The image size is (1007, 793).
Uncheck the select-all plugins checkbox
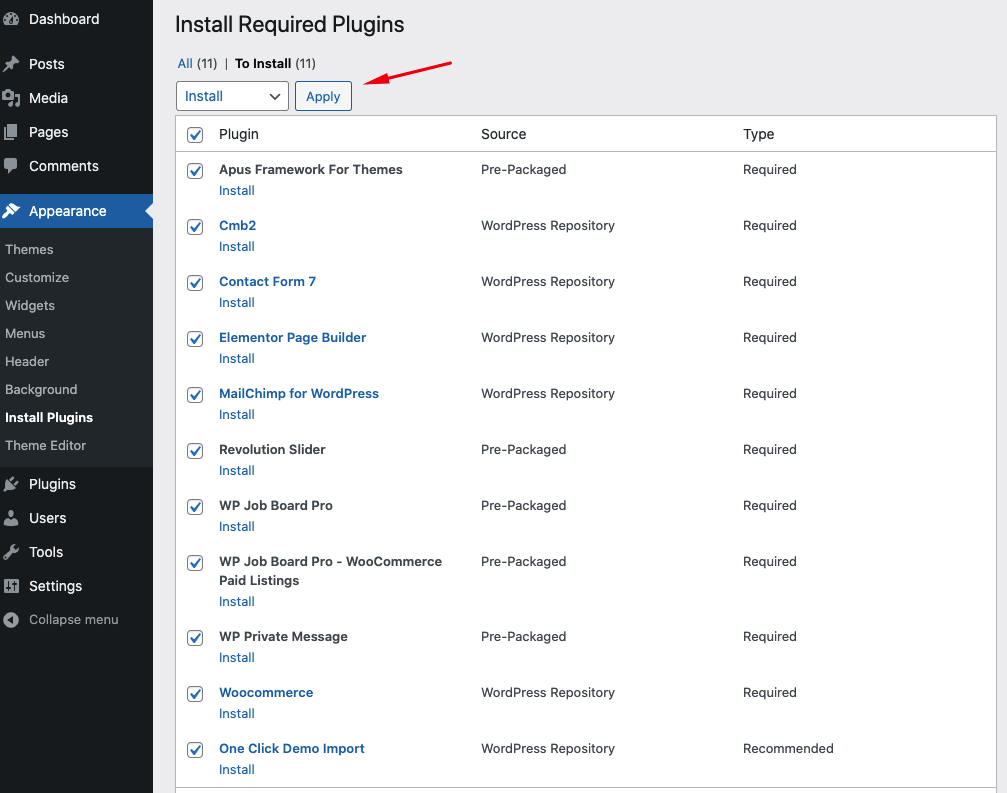pos(195,135)
